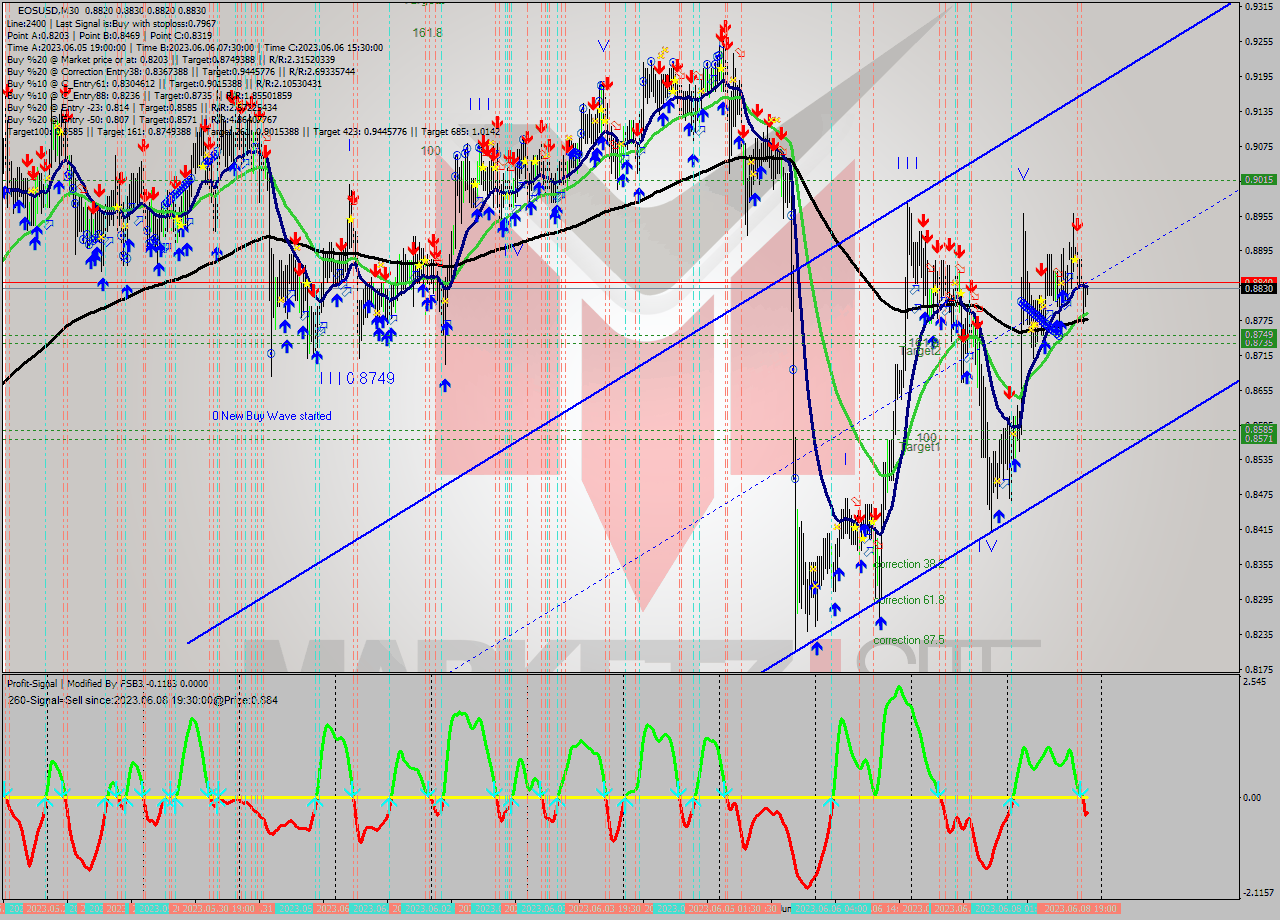The height and width of the screenshot is (920, 1280).
Task: Click the green 0.9015 price tag
Action: pyautogui.click(x=1257, y=180)
